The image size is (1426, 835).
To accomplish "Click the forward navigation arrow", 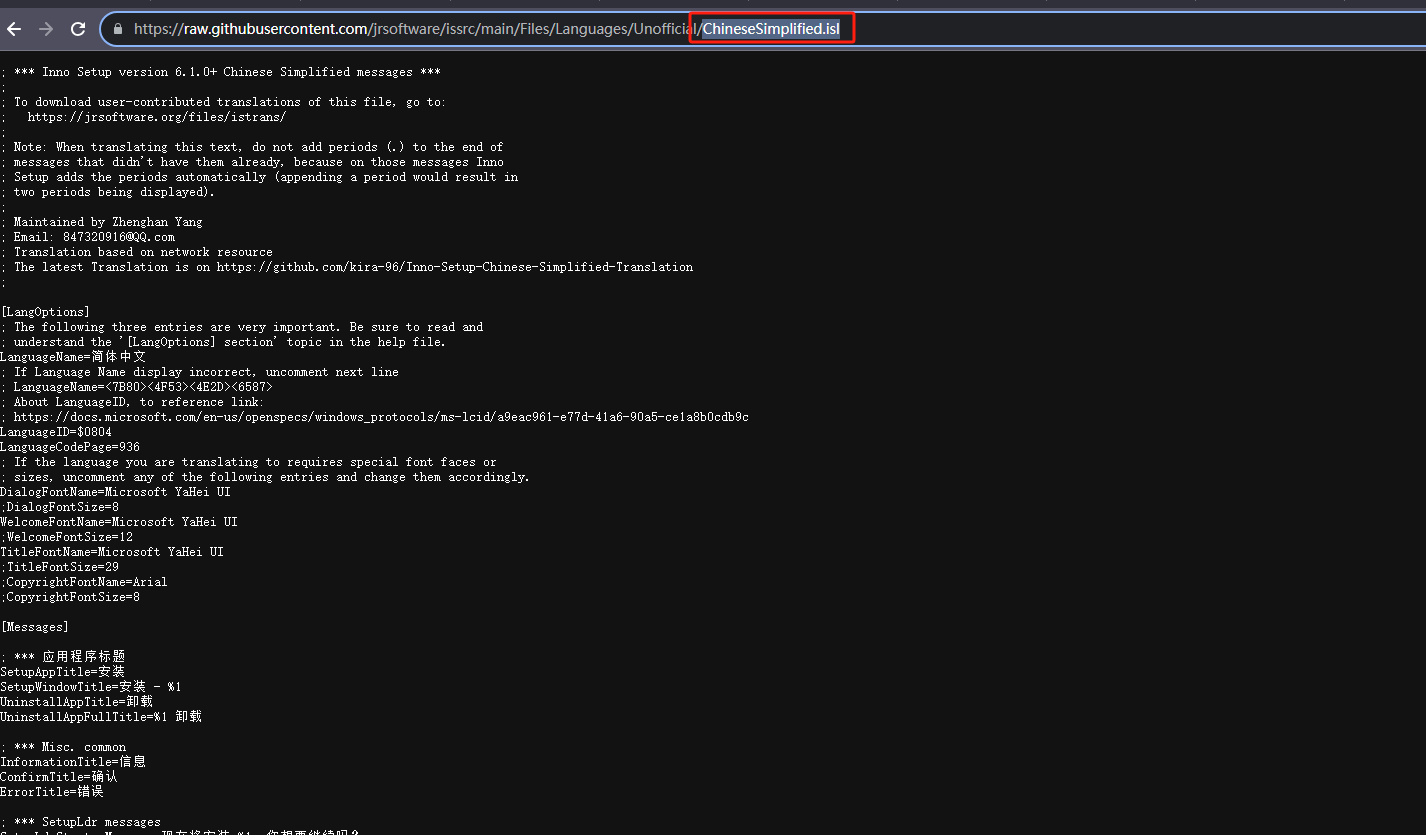I will click(x=45, y=28).
